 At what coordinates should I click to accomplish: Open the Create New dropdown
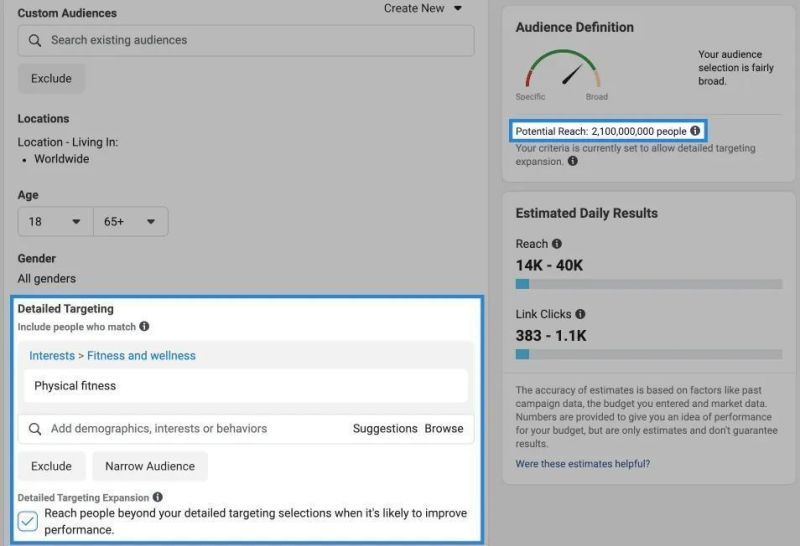(423, 9)
